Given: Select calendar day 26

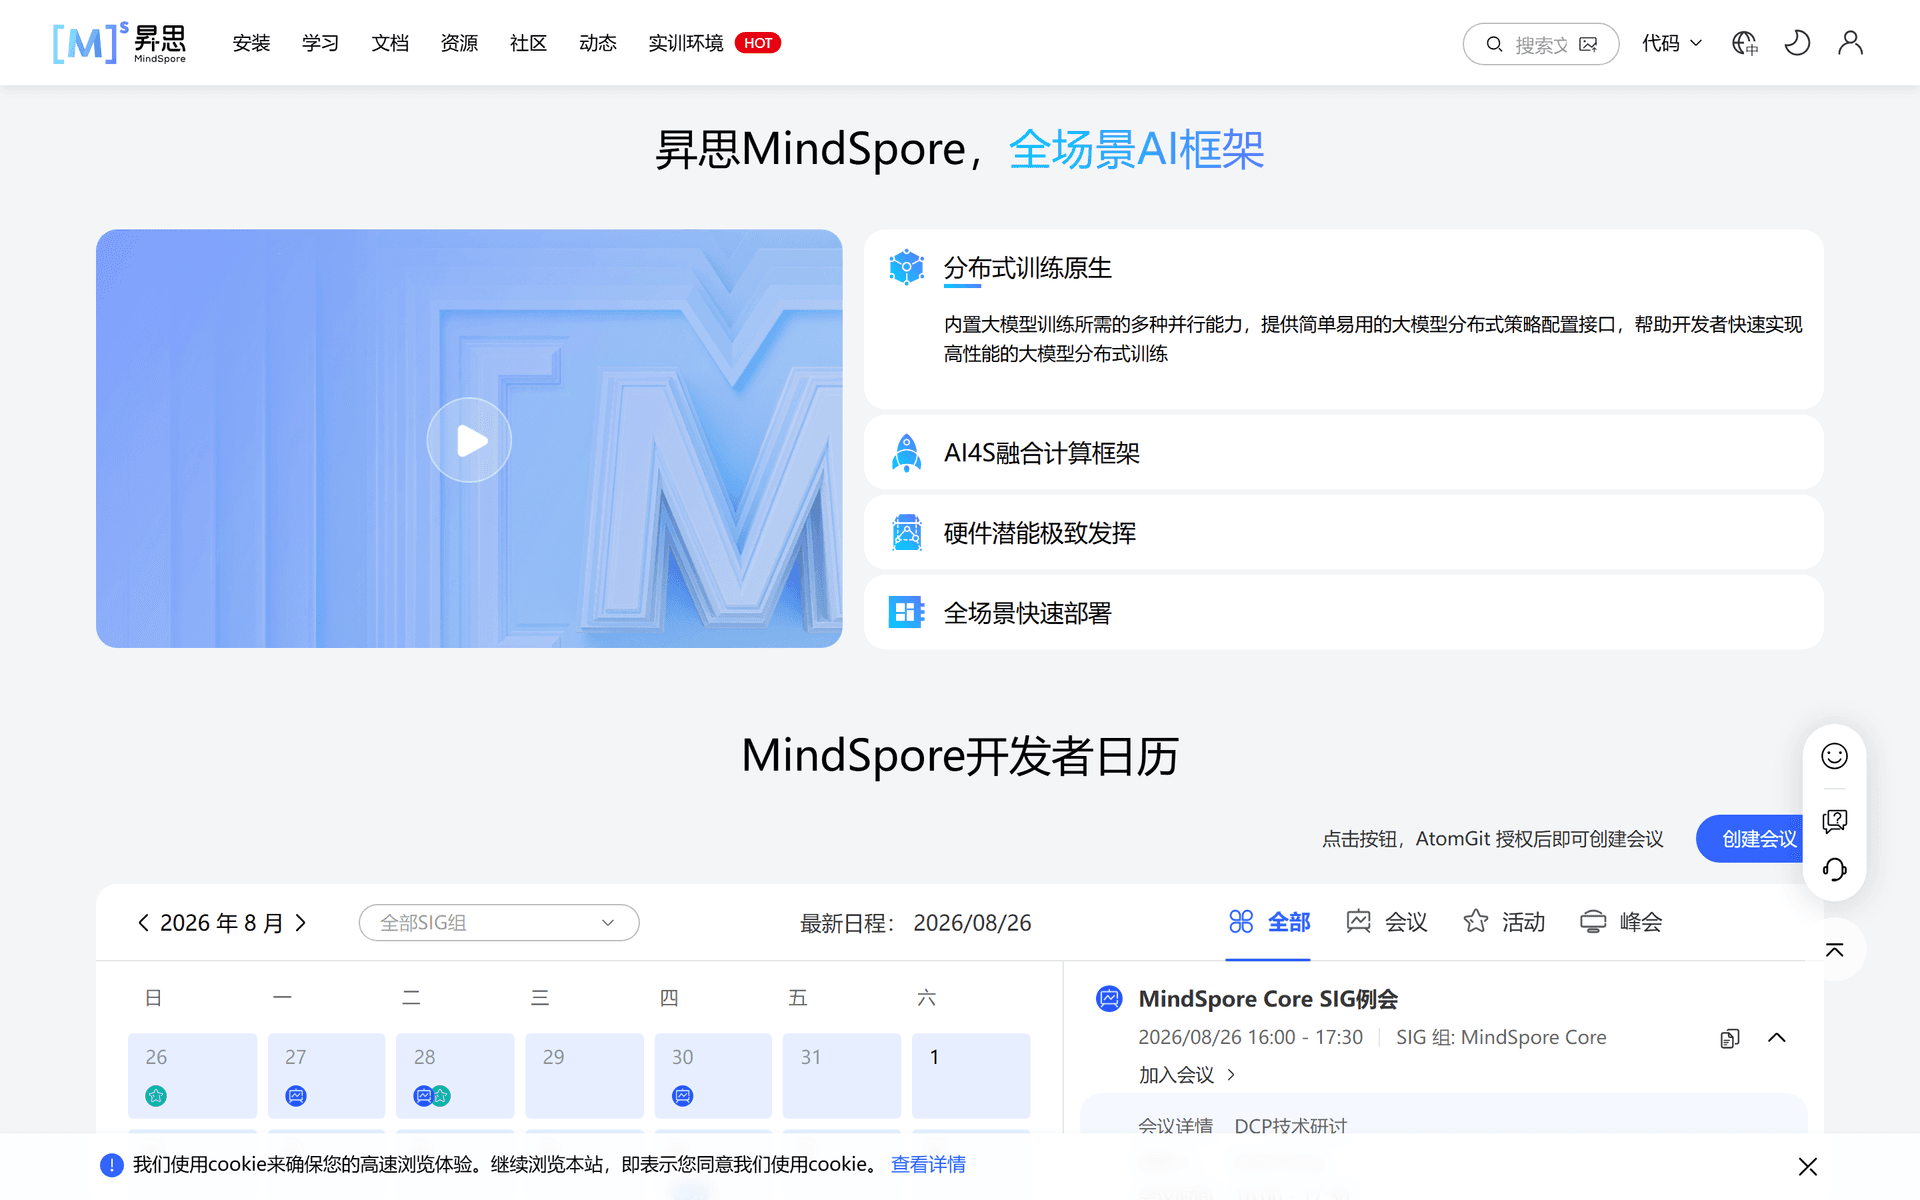Looking at the screenshot, I should click(x=192, y=1075).
